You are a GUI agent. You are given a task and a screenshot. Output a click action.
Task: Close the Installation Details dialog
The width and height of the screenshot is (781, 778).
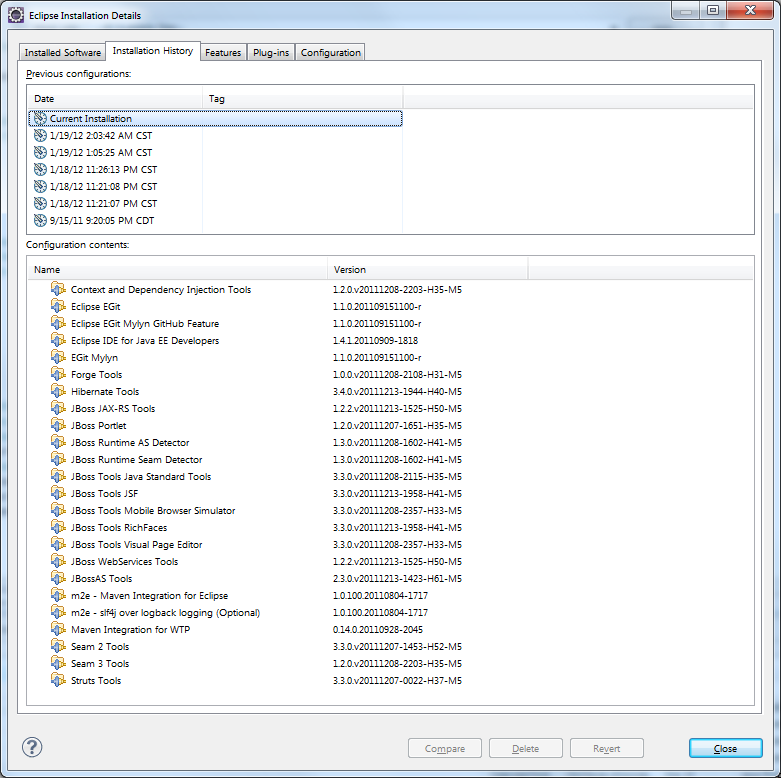tap(726, 748)
